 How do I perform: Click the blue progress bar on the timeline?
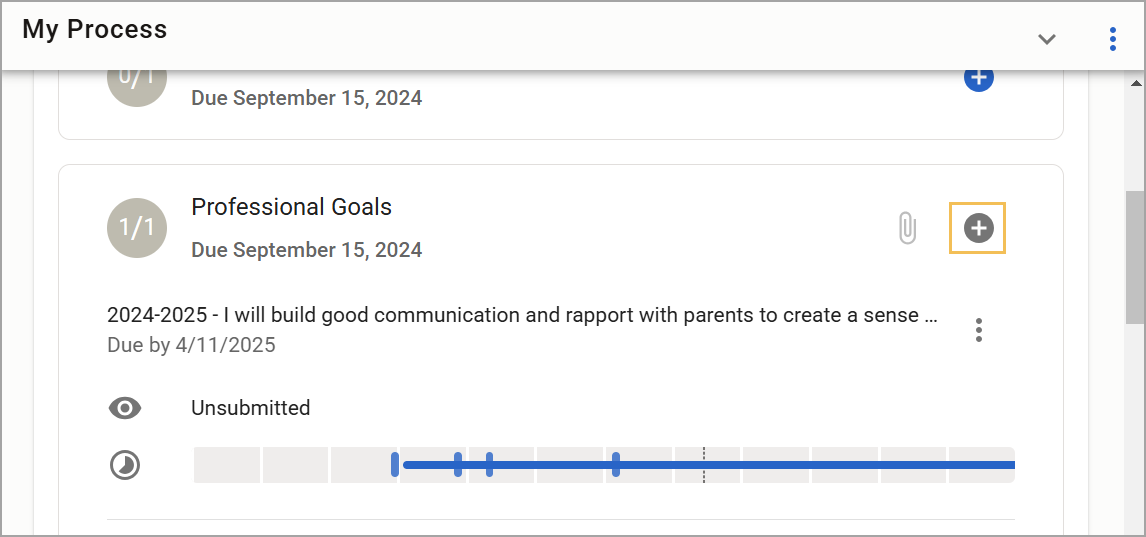pos(709,465)
